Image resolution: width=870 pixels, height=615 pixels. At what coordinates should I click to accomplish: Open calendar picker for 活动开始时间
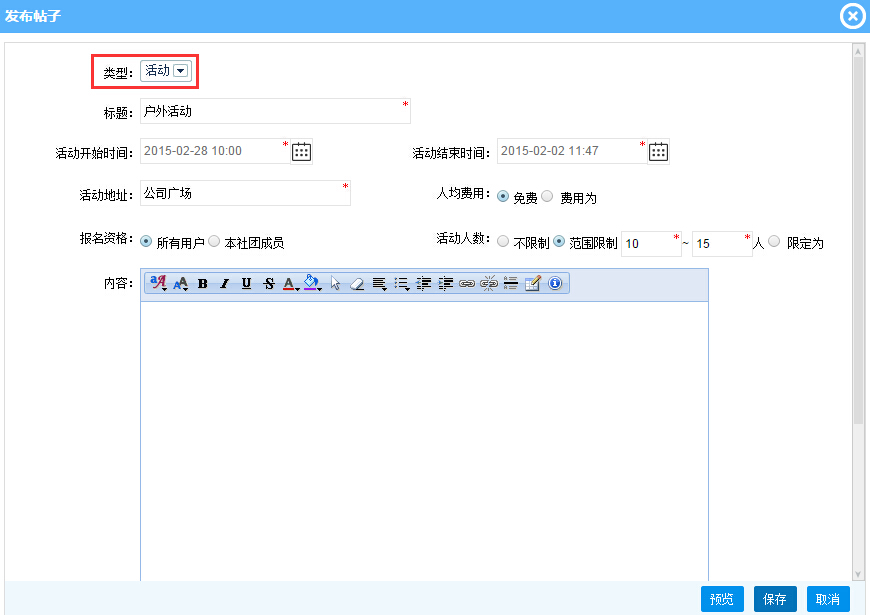[x=301, y=152]
